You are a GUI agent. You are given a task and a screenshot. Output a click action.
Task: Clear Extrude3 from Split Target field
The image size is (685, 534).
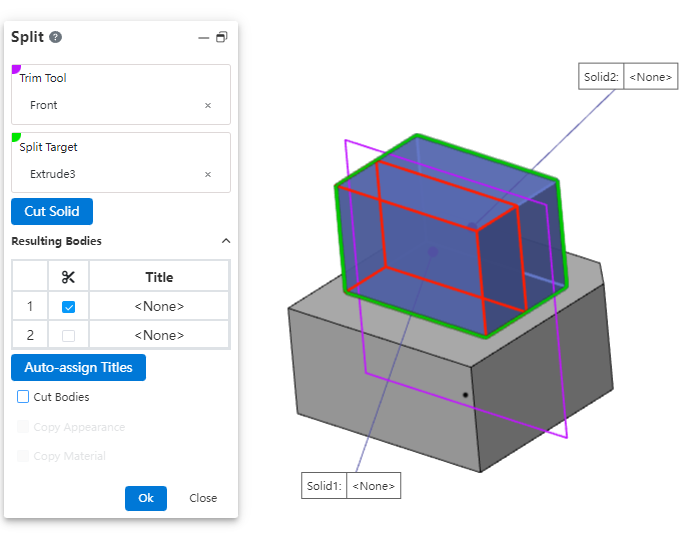208,174
